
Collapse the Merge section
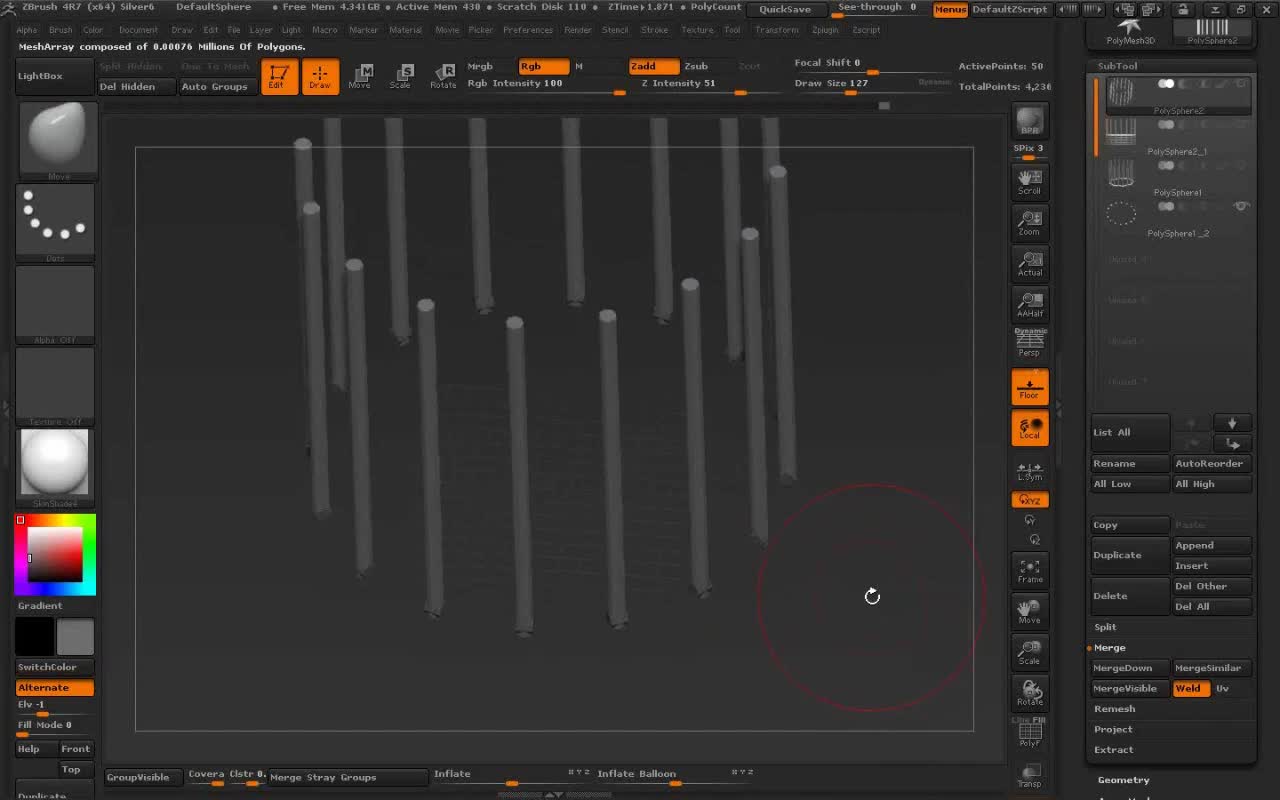(1110, 648)
